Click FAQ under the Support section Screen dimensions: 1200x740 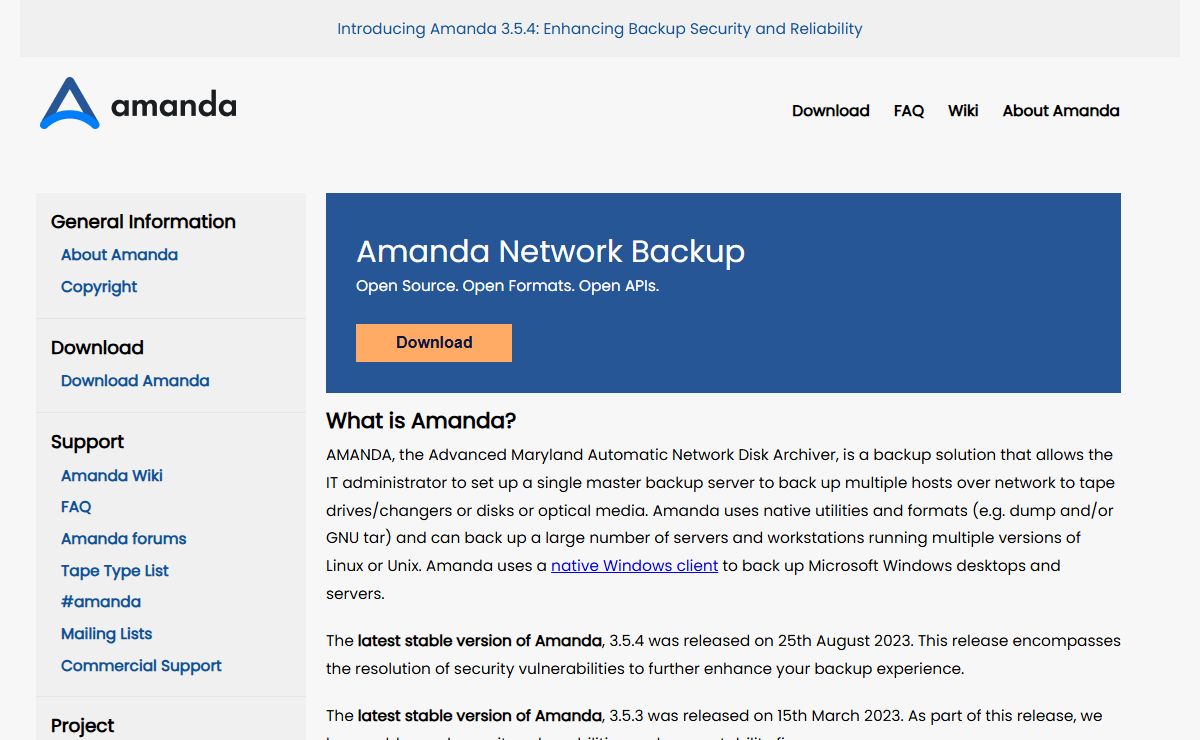click(x=76, y=507)
